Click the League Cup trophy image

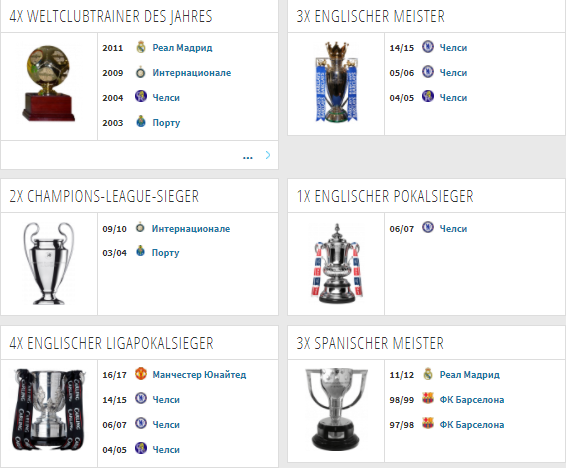49,409
